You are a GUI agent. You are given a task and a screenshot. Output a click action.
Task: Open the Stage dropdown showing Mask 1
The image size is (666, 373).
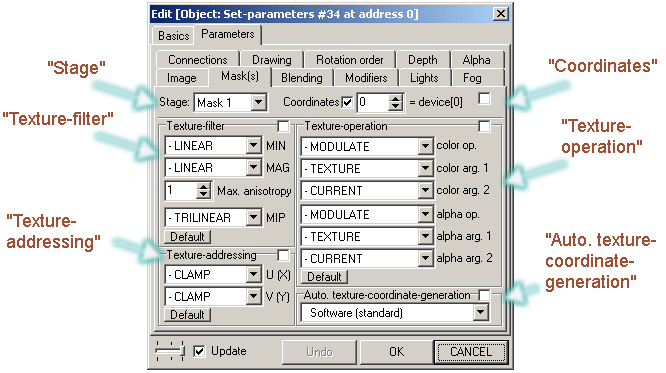[231, 102]
